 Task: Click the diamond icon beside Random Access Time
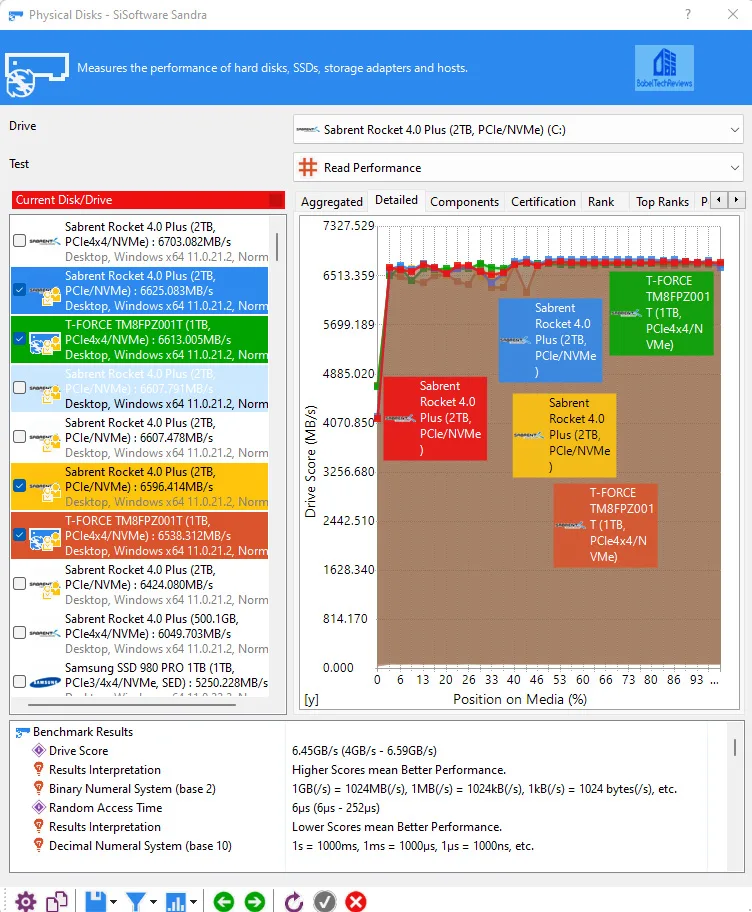point(39,807)
